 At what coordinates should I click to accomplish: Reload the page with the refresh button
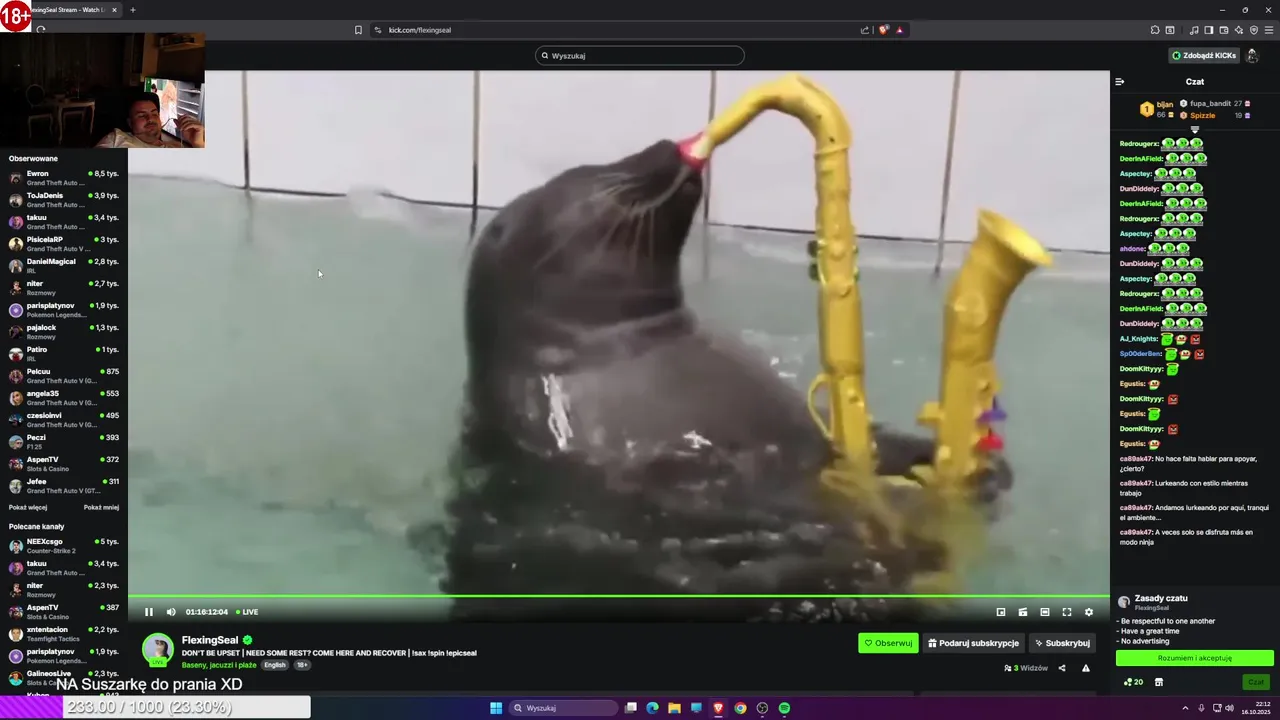(40, 30)
